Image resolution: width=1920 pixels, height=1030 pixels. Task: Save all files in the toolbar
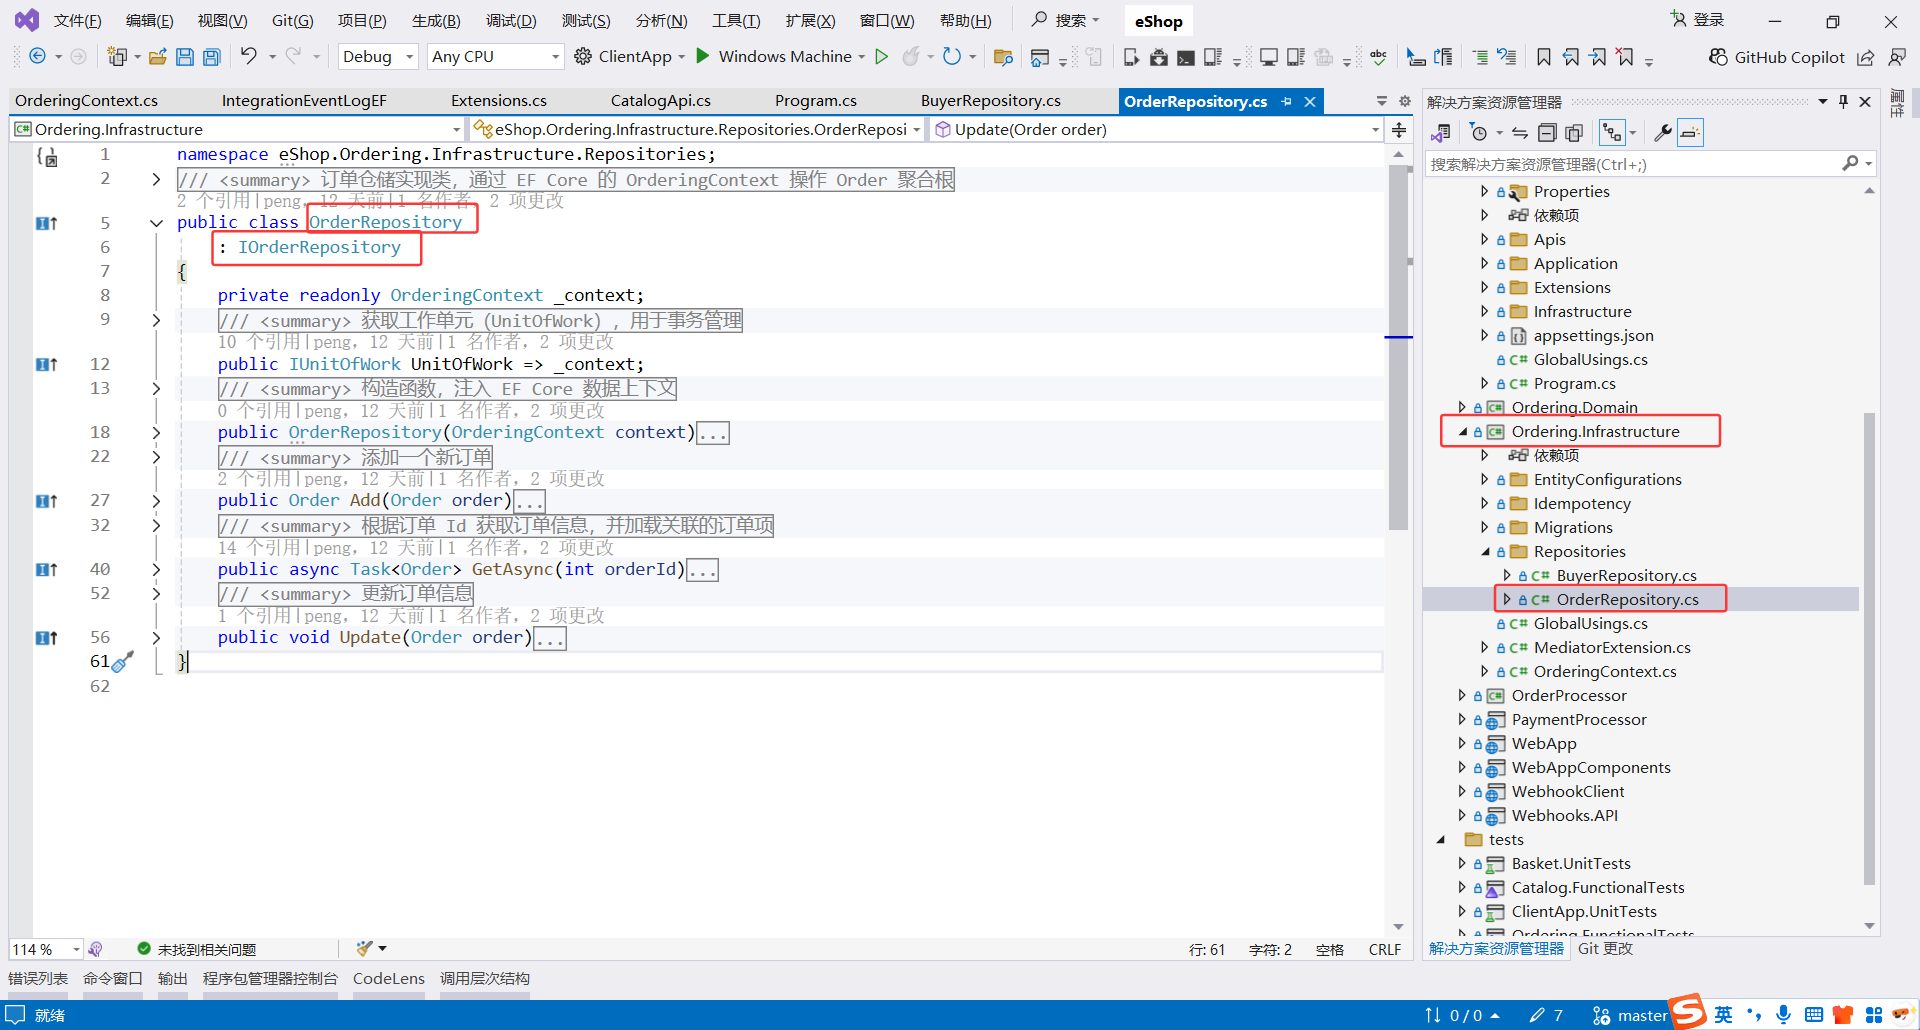(x=212, y=57)
